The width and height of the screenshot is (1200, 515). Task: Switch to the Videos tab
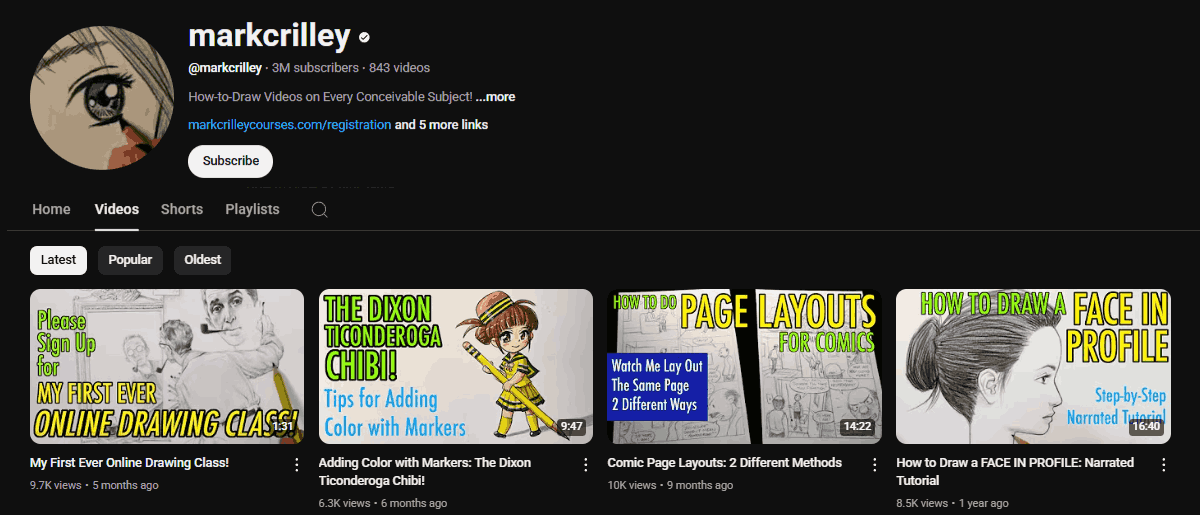tap(117, 209)
